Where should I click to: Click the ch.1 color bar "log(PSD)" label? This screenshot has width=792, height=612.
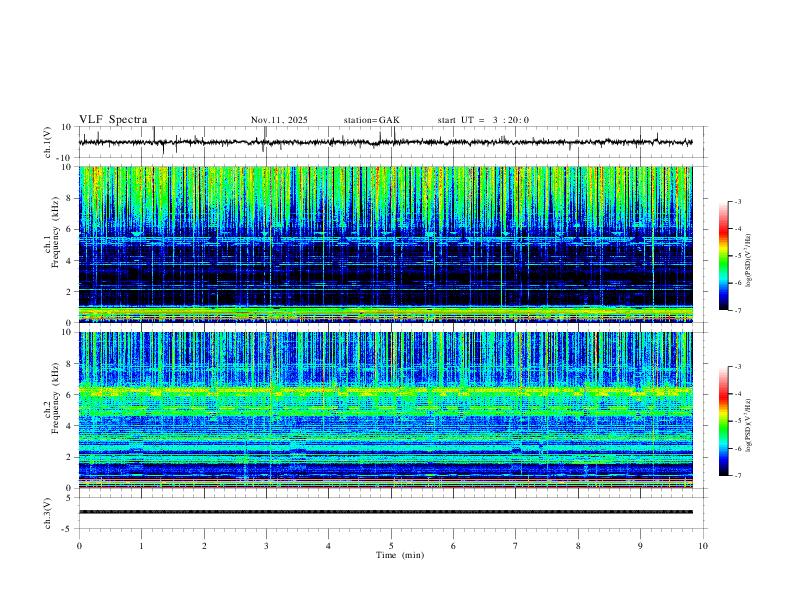pos(748,261)
